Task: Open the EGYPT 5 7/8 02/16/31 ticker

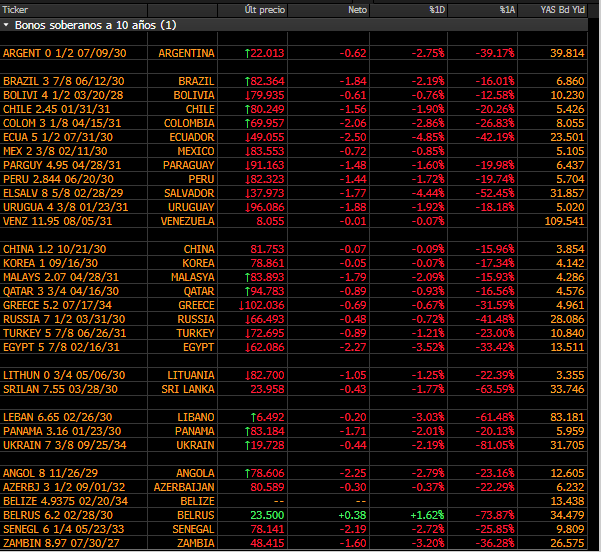Action: pos(61,347)
